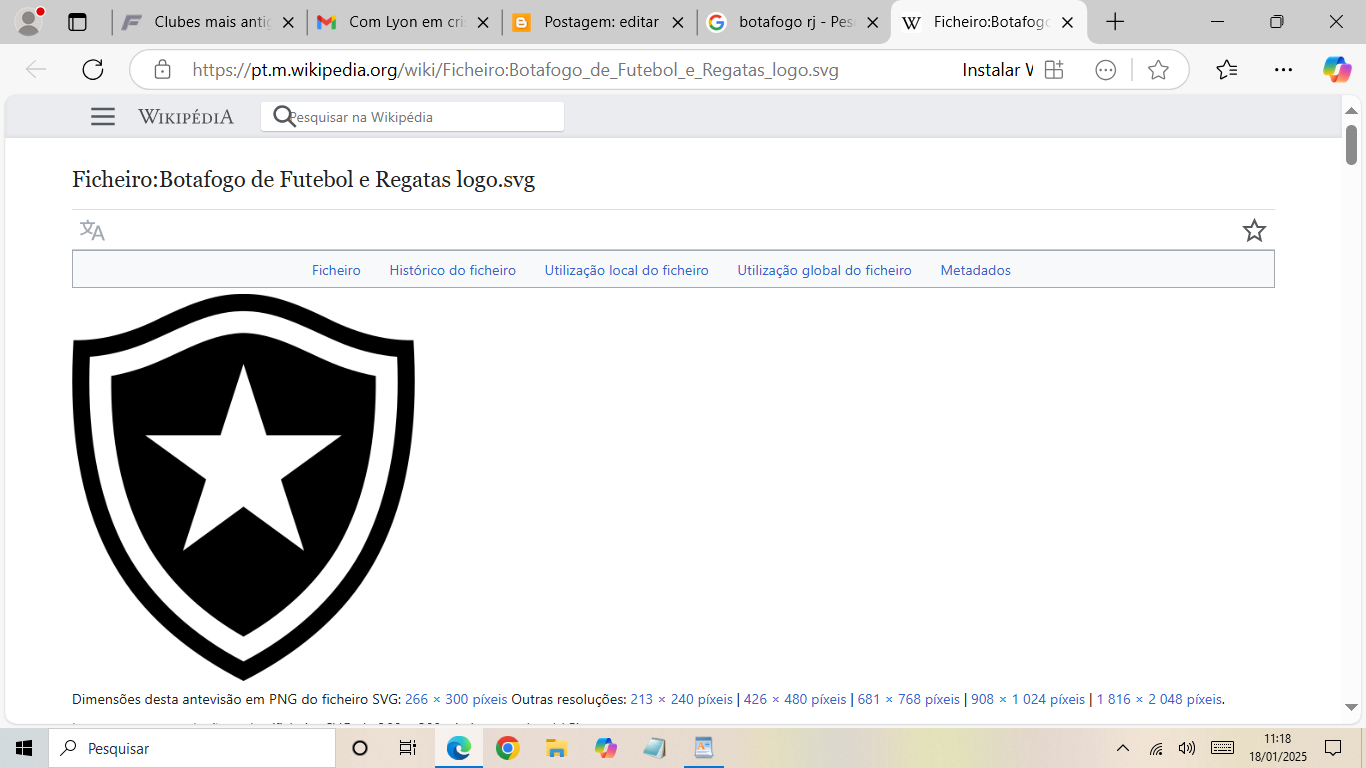
Task: Open the 266 × 300 píxeis preview
Action: [456, 699]
